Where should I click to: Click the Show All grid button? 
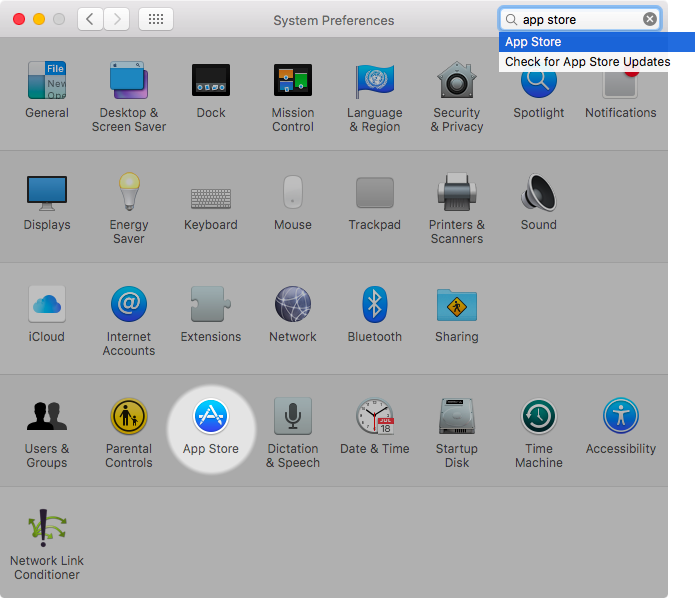point(156,19)
